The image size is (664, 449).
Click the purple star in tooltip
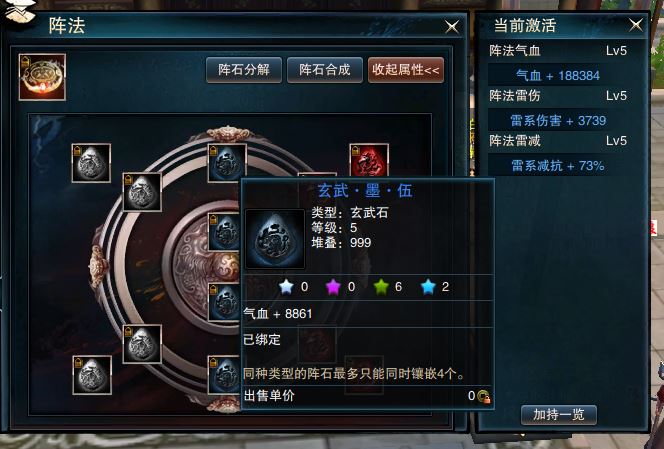(x=333, y=287)
